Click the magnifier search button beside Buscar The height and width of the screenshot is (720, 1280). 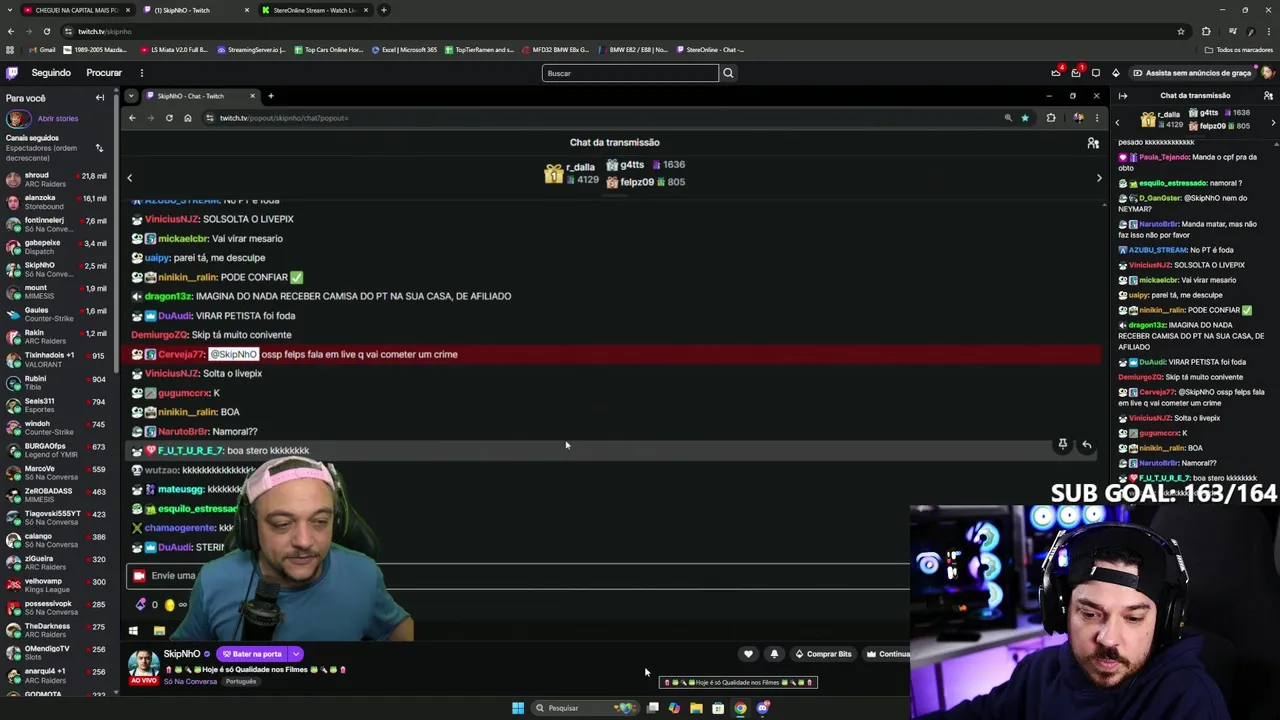click(728, 73)
